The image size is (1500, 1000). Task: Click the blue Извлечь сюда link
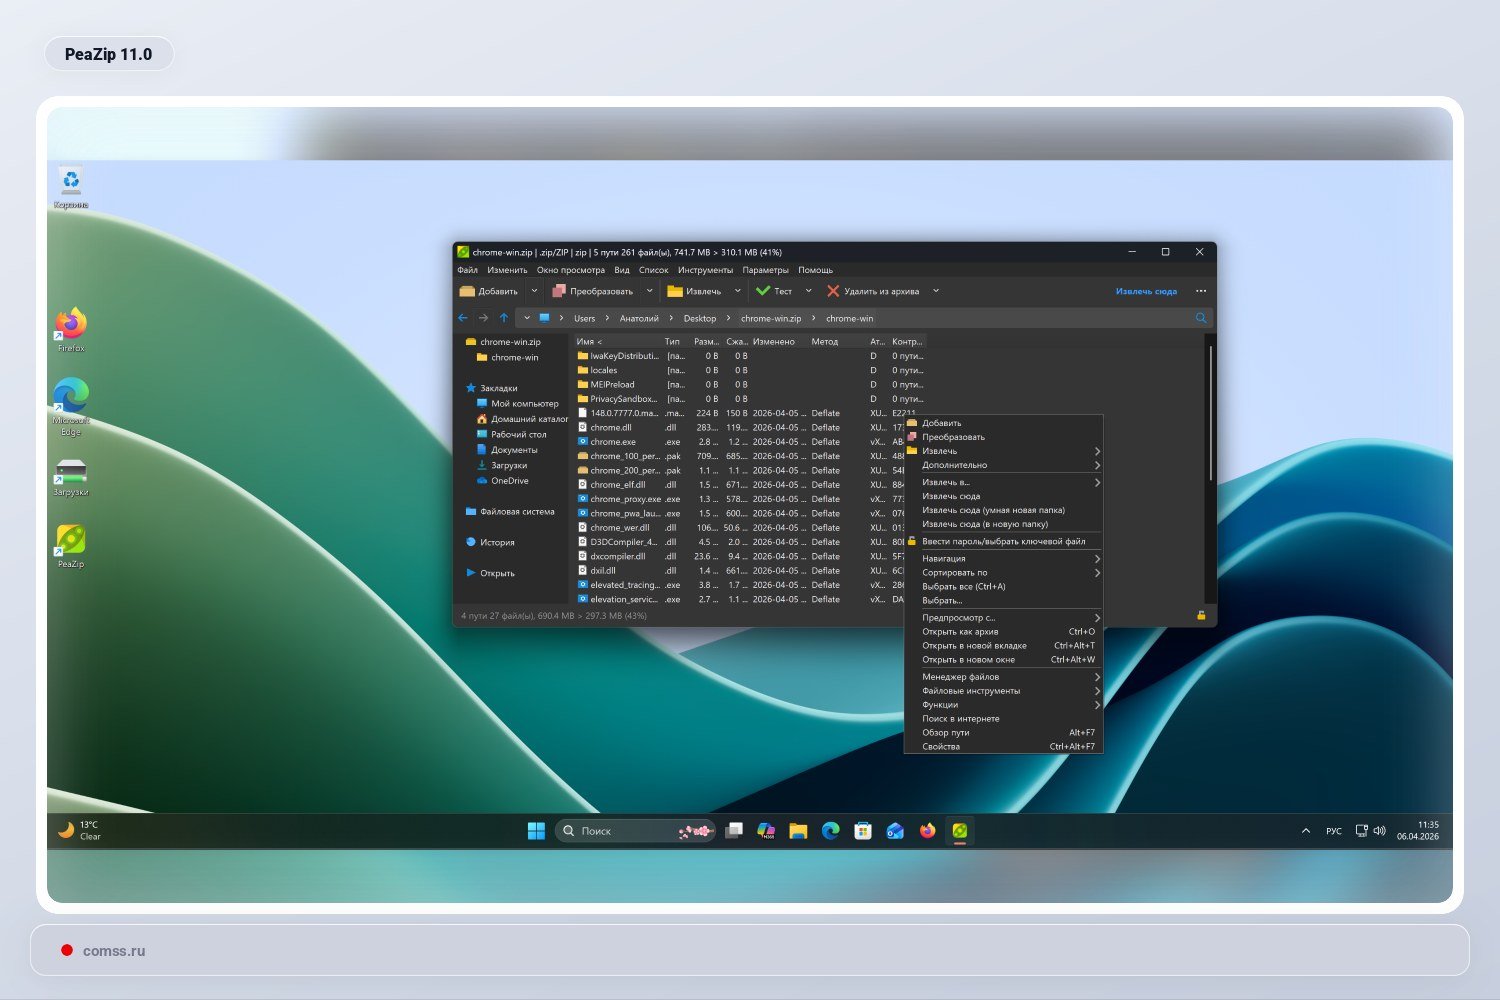click(1146, 292)
